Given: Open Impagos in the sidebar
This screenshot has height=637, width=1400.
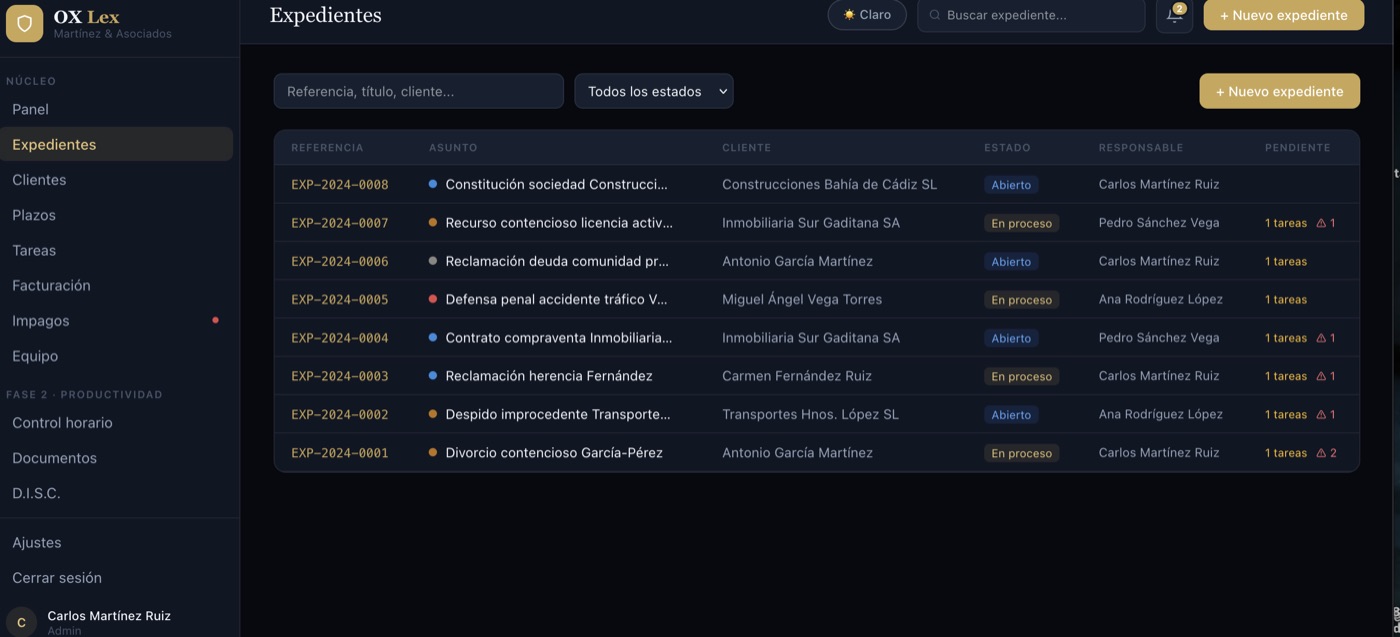Looking at the screenshot, I should tap(41, 320).
